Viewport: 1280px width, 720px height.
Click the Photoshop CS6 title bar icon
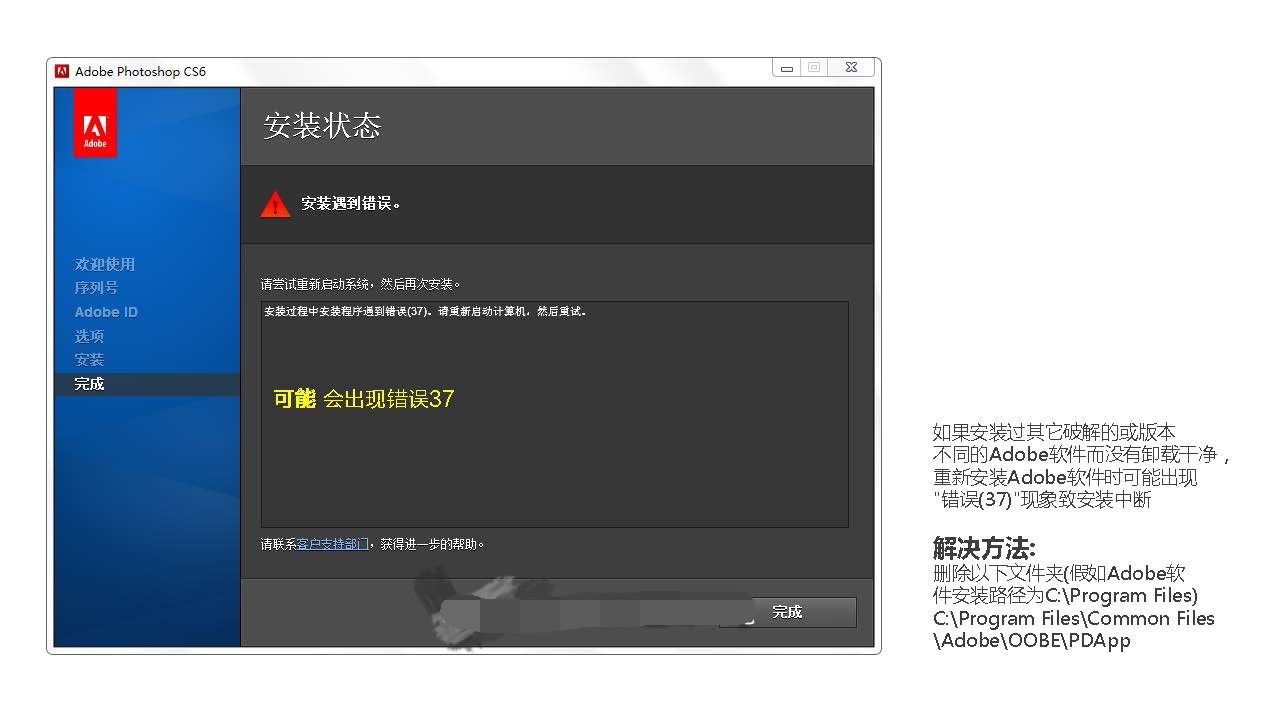[62, 71]
